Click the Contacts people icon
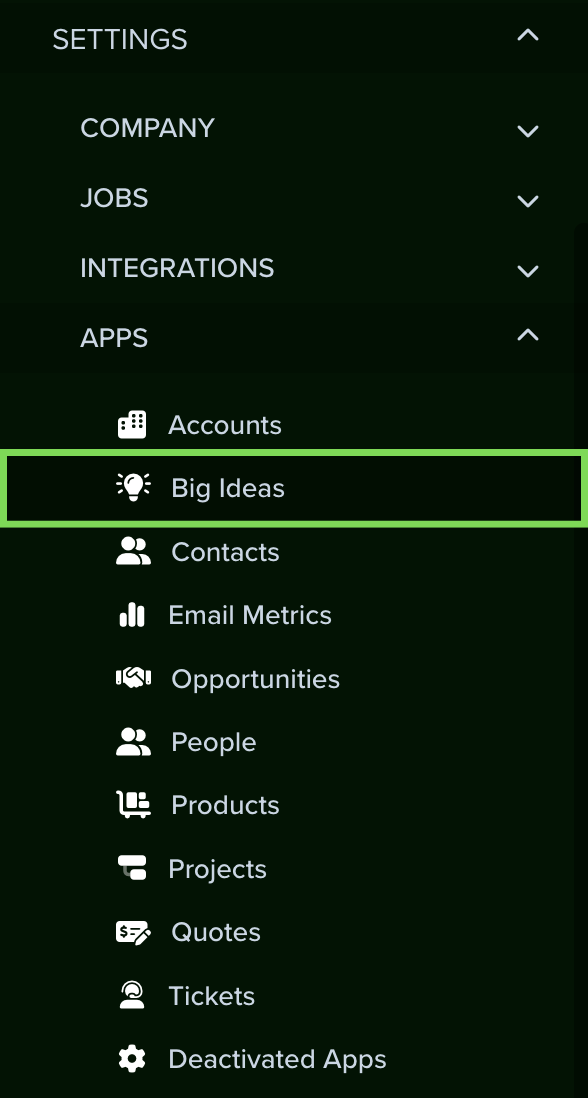 pos(133,551)
